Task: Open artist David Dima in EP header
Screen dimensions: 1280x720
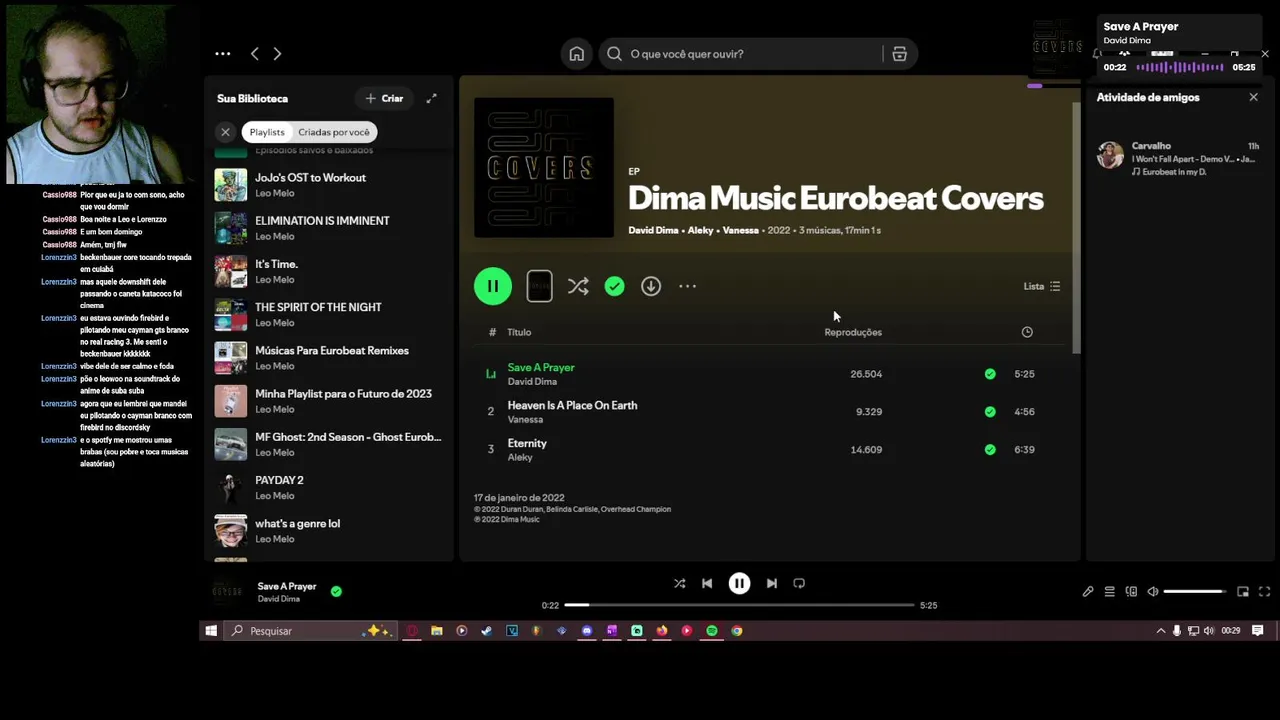Action: click(x=653, y=230)
